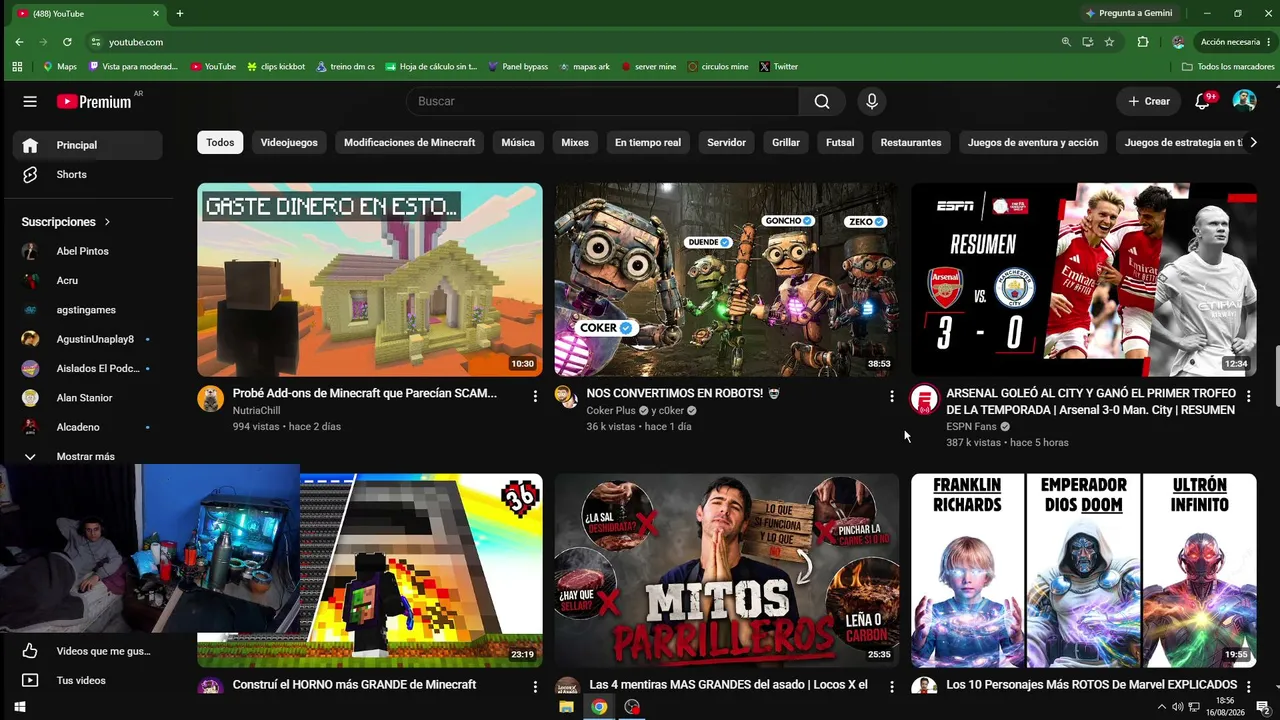The height and width of the screenshot is (720, 1280).
Task: Open the MITOS PARRILLEROS video thumbnail
Action: [727, 570]
